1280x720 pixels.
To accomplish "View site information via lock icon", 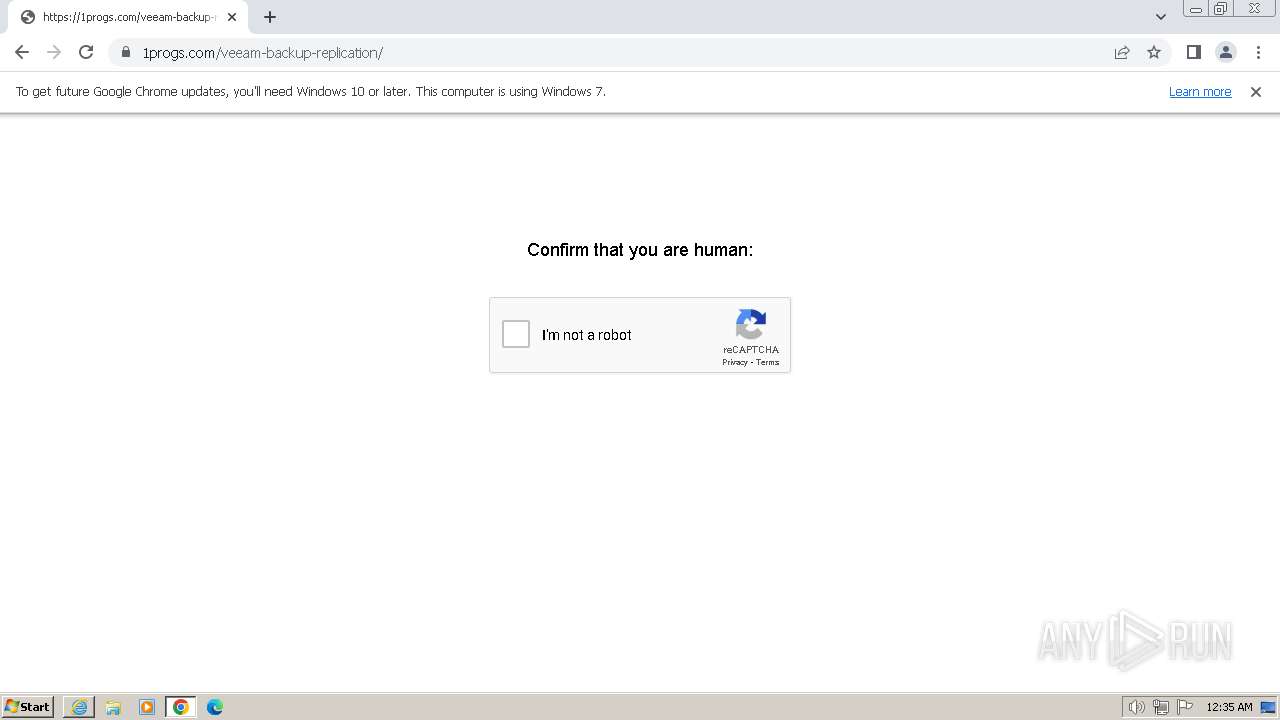I will pyautogui.click(x=126, y=52).
